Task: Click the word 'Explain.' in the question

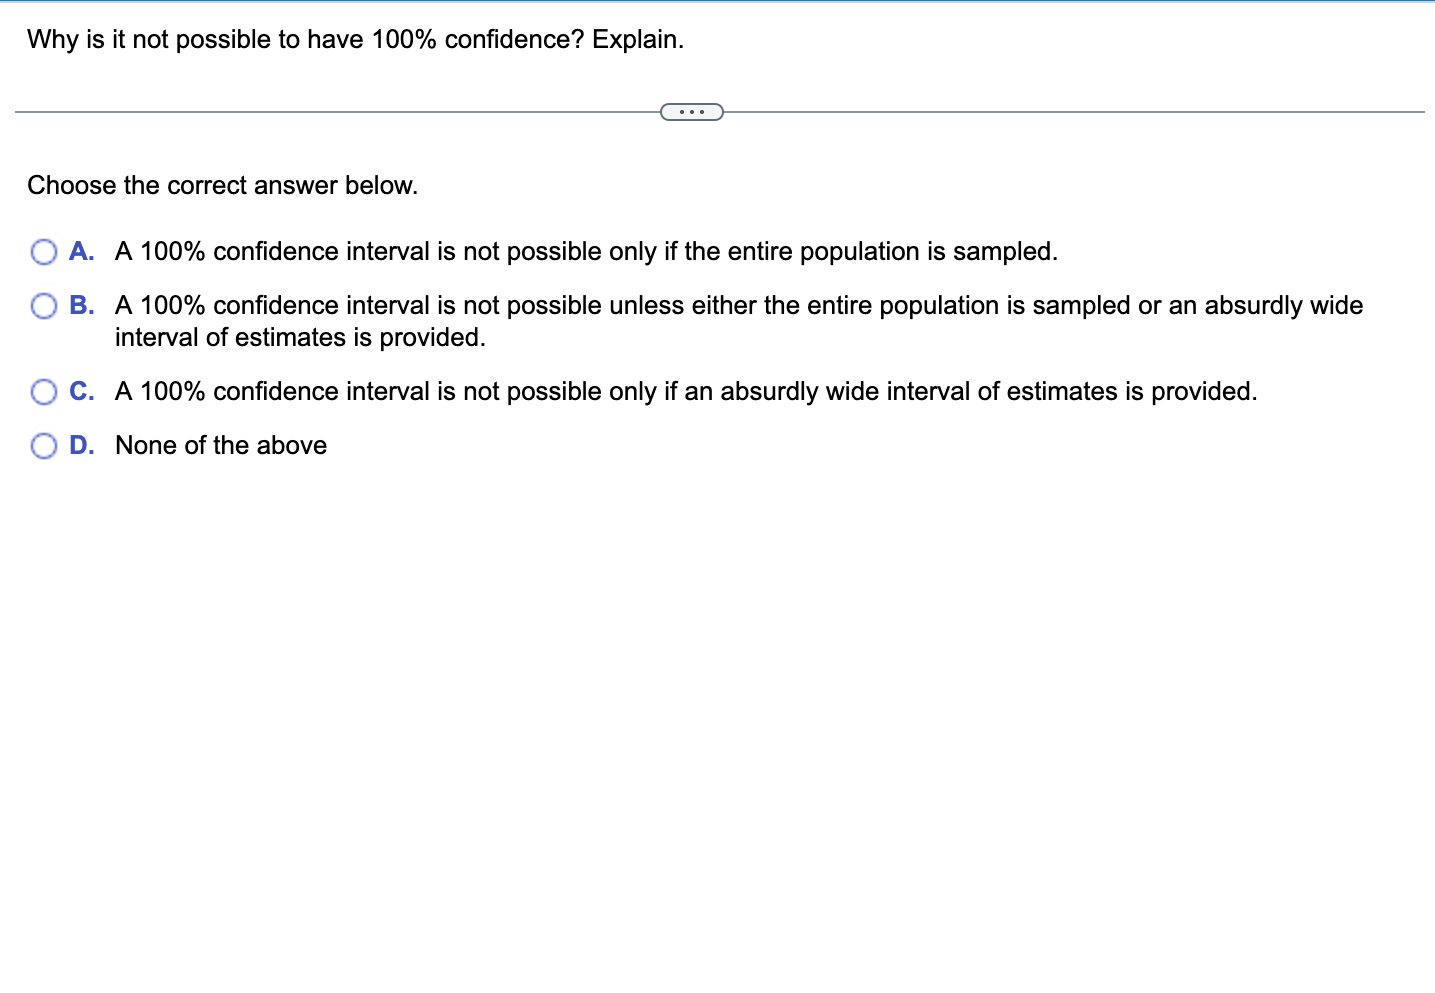Action: point(638,39)
